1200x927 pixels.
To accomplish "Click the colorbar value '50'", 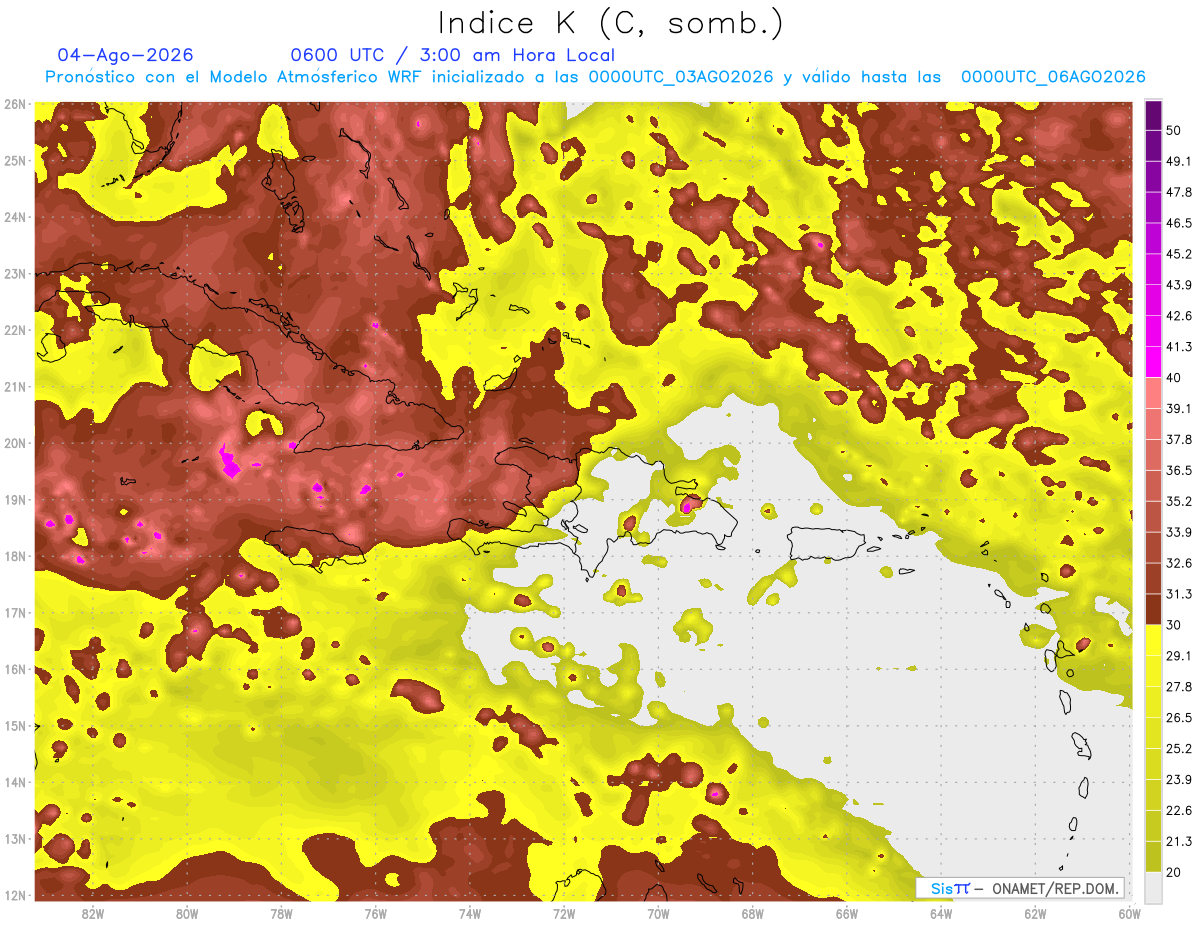I will pos(1174,130).
